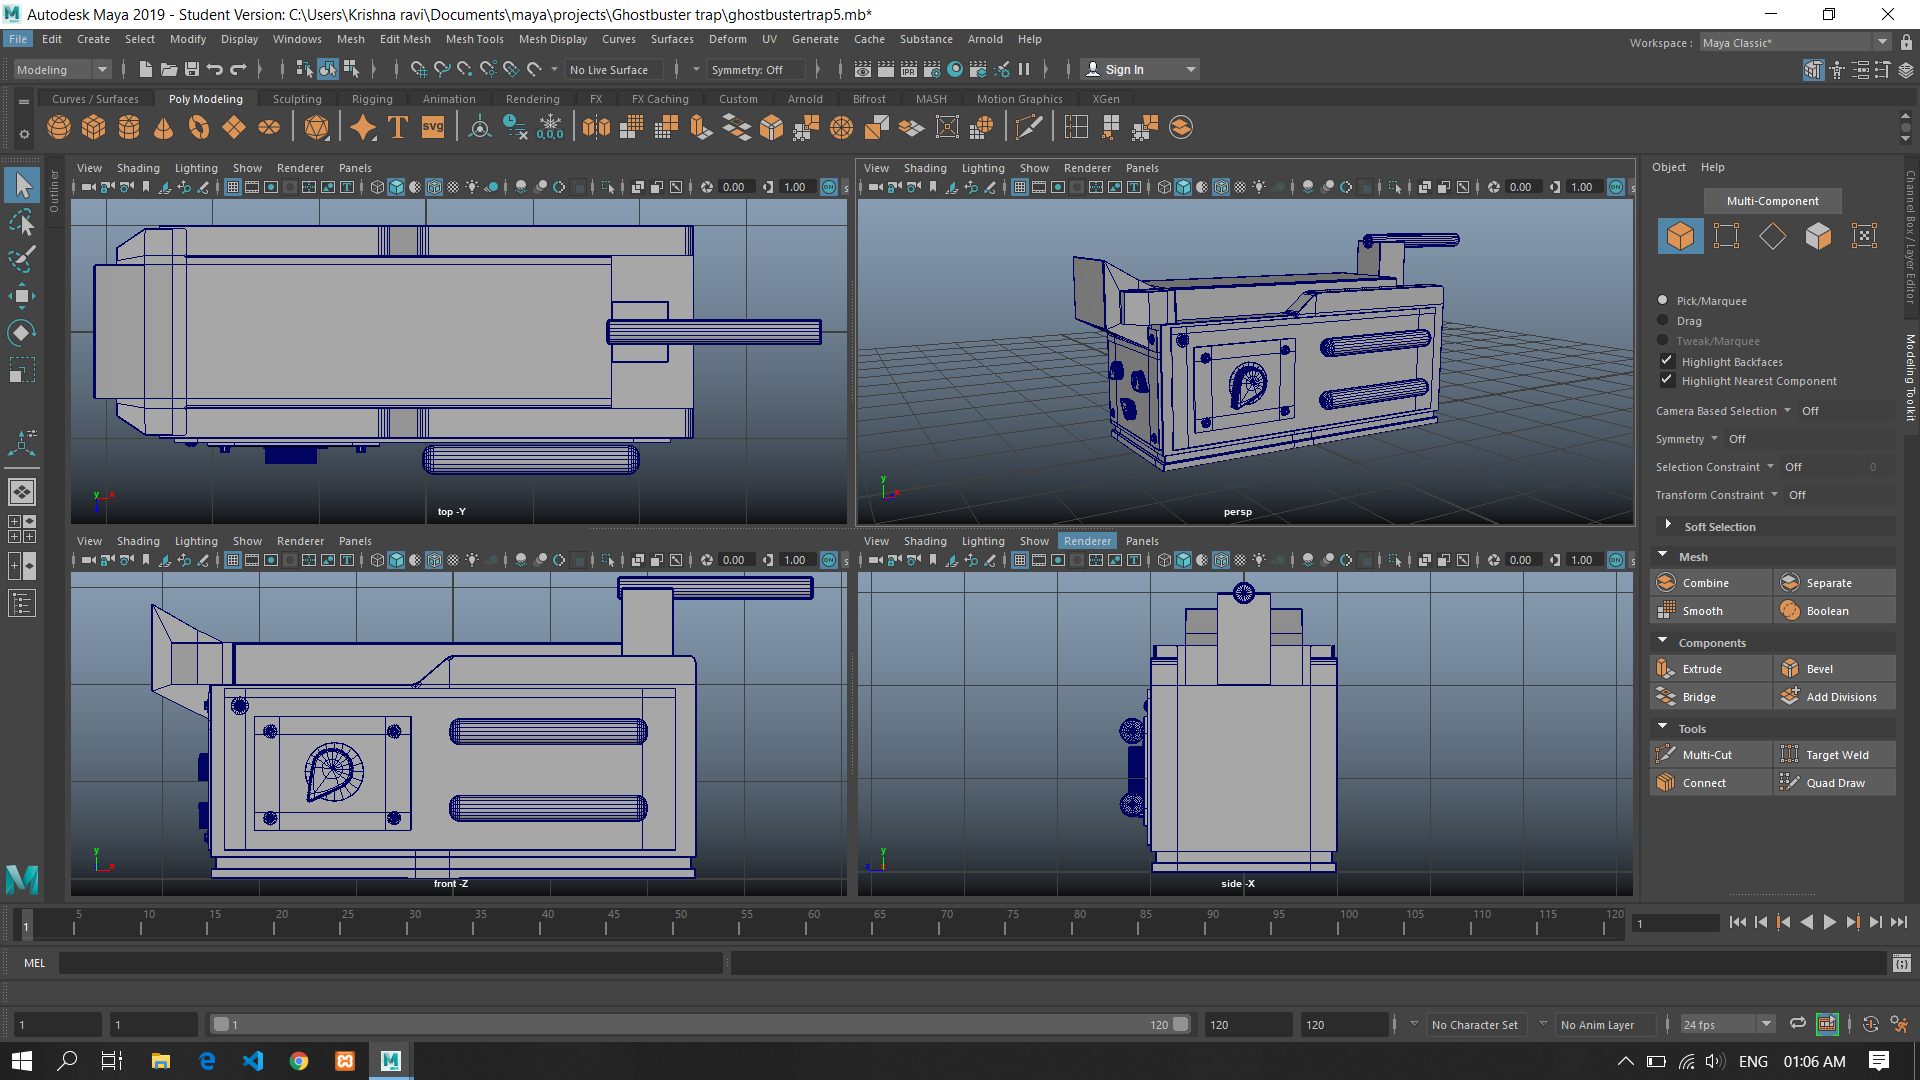
Task: Select the polygon sphere shelf icon
Action: pos(59,127)
